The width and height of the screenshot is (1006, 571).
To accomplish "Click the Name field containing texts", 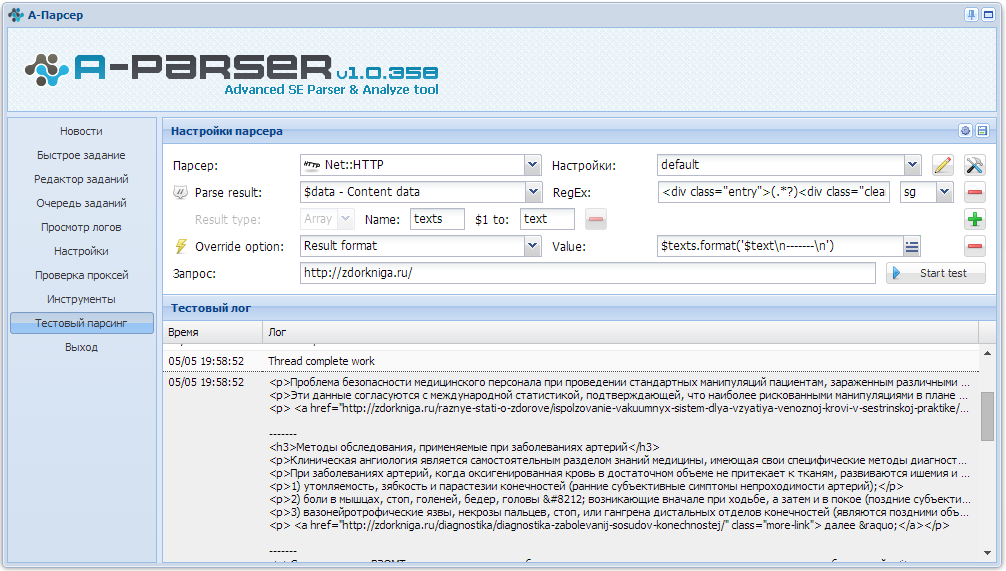I will 437,219.
